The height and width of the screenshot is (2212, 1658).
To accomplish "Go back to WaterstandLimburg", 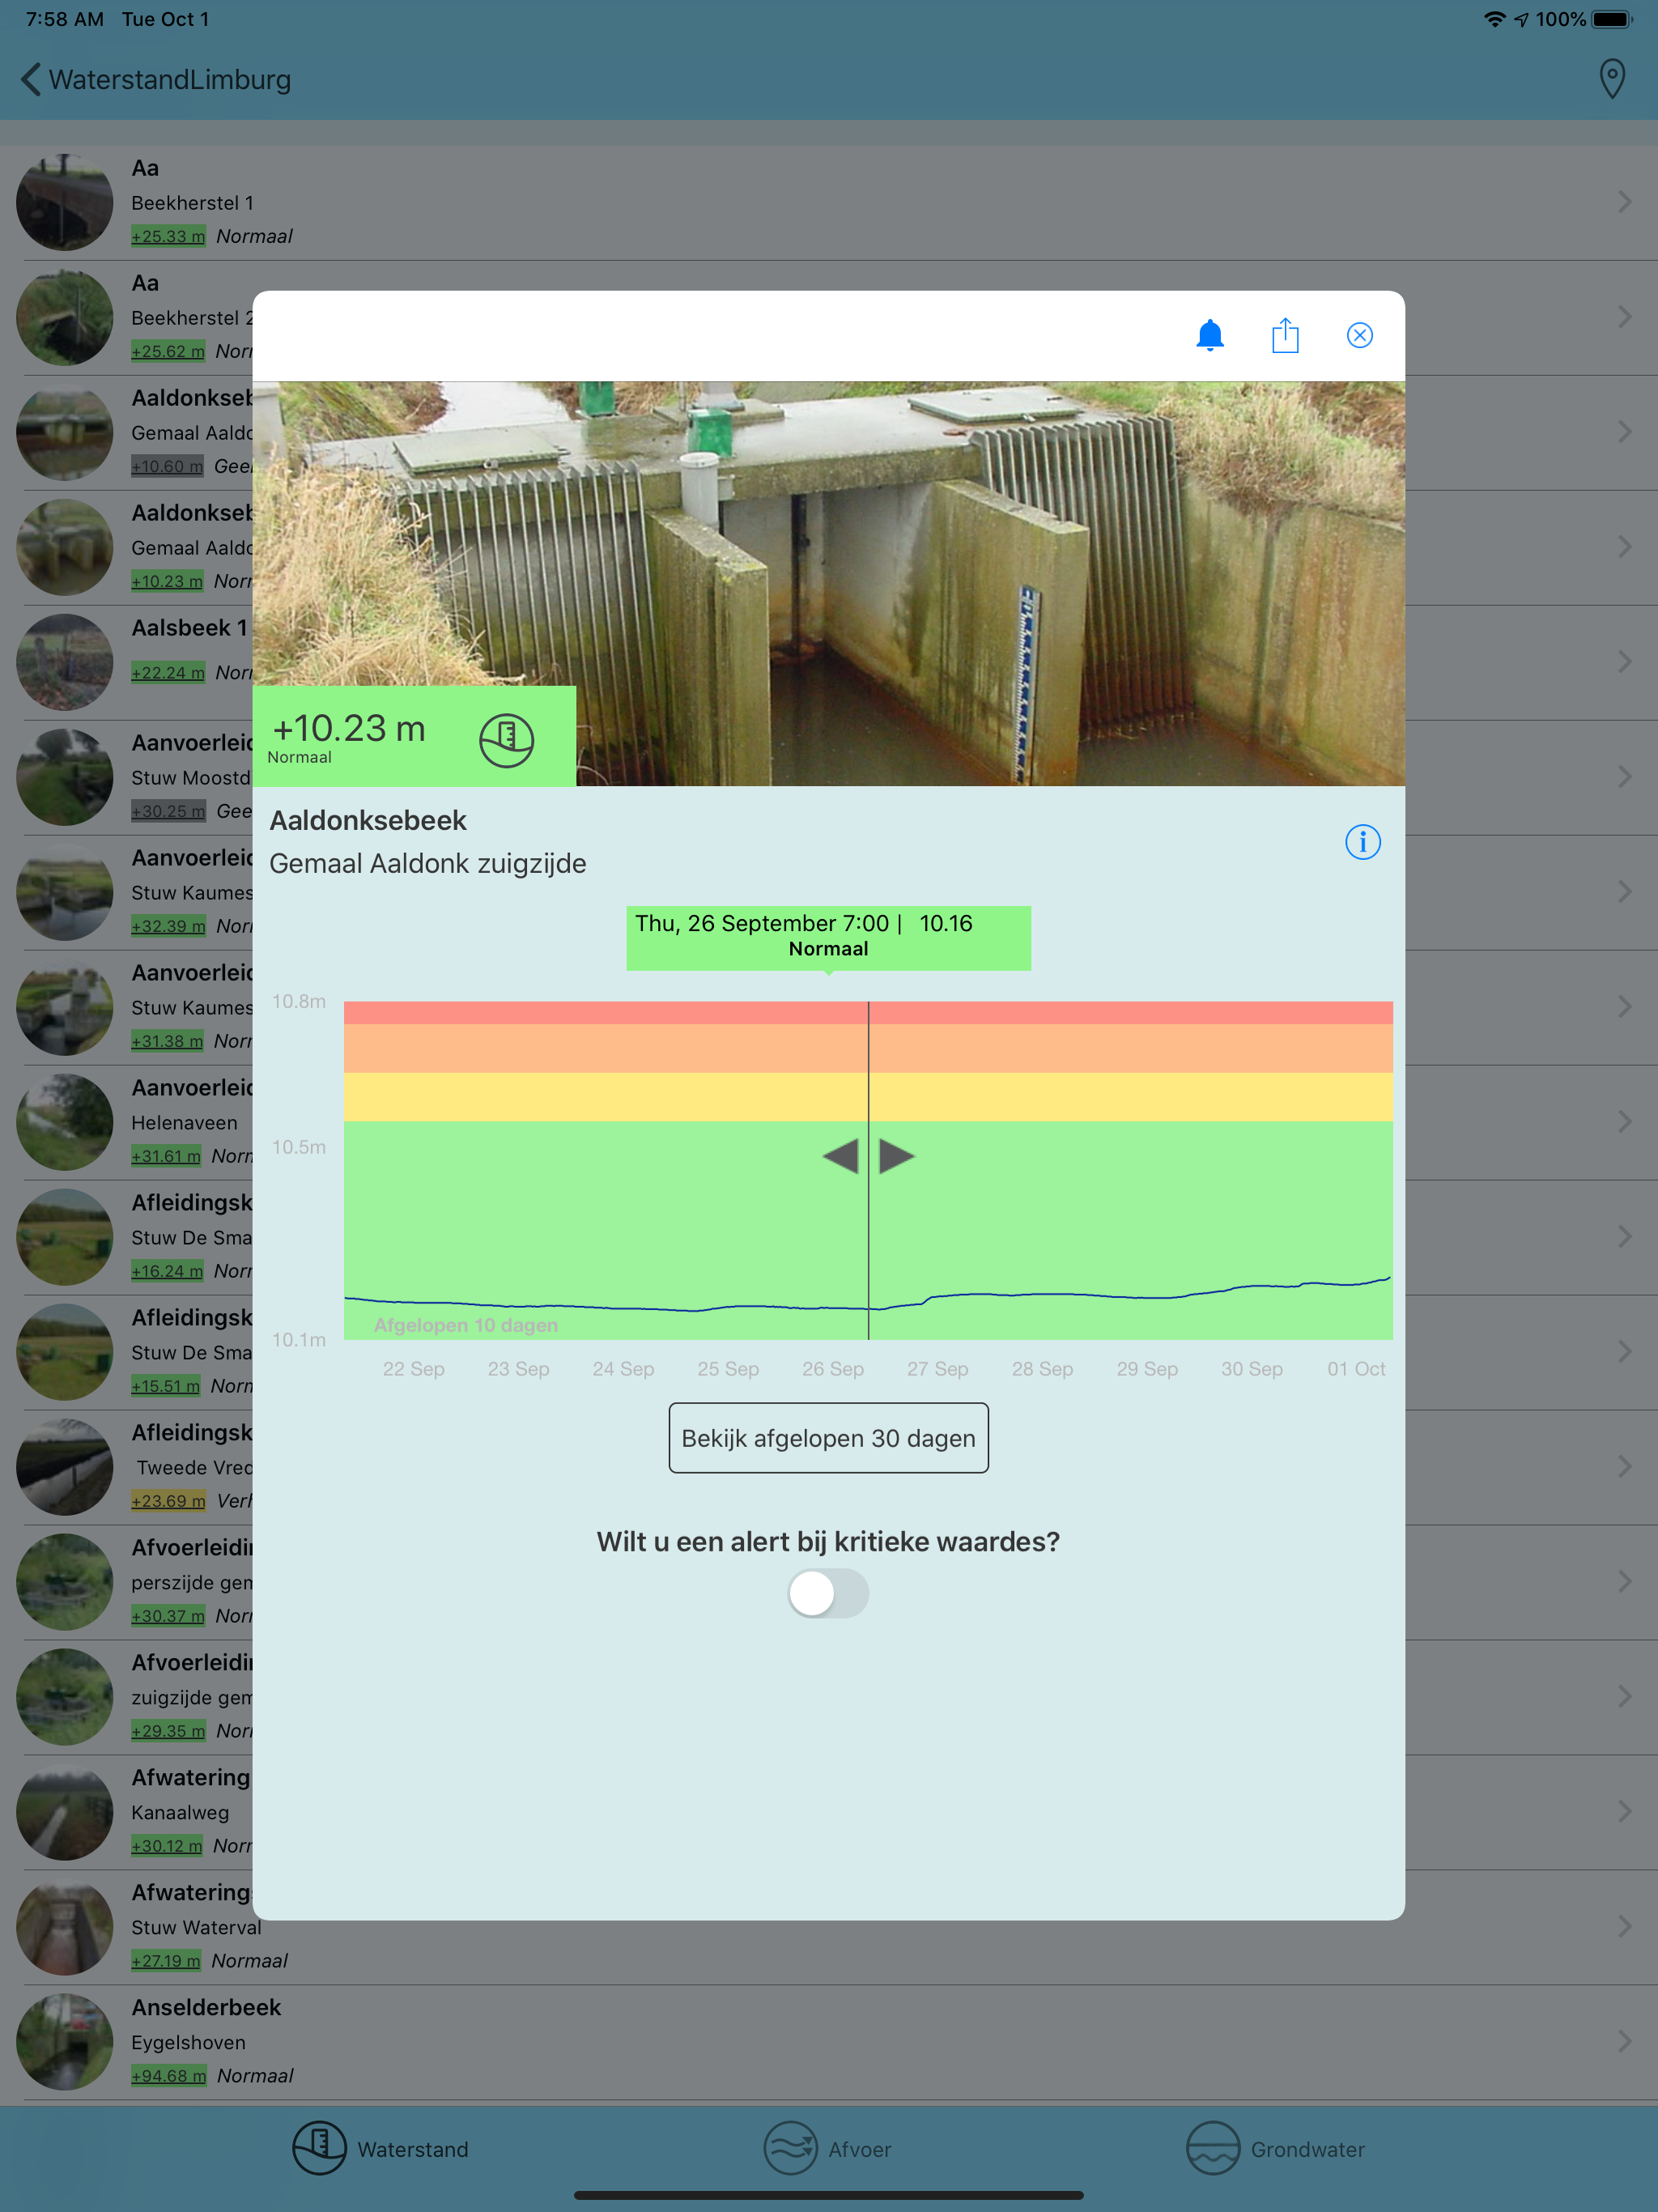I will tap(157, 79).
